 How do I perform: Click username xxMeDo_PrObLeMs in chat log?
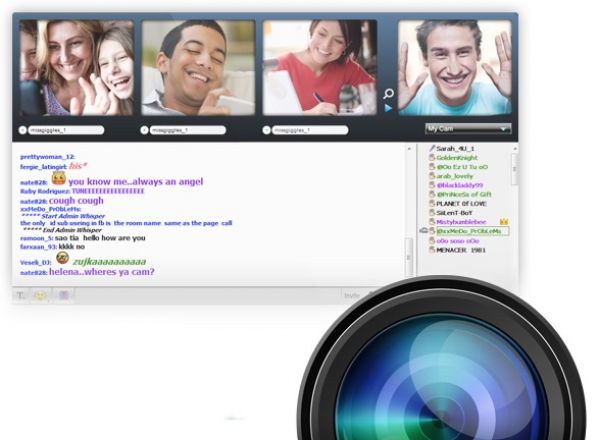[50, 209]
